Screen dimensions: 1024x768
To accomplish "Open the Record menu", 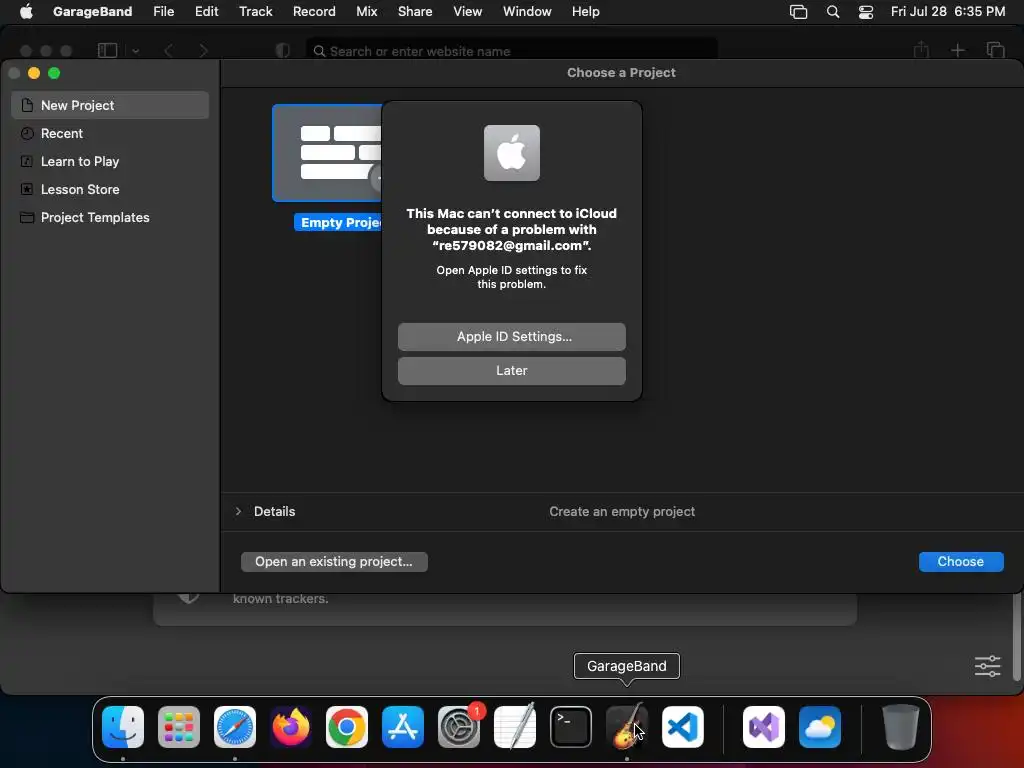I will pos(314,12).
